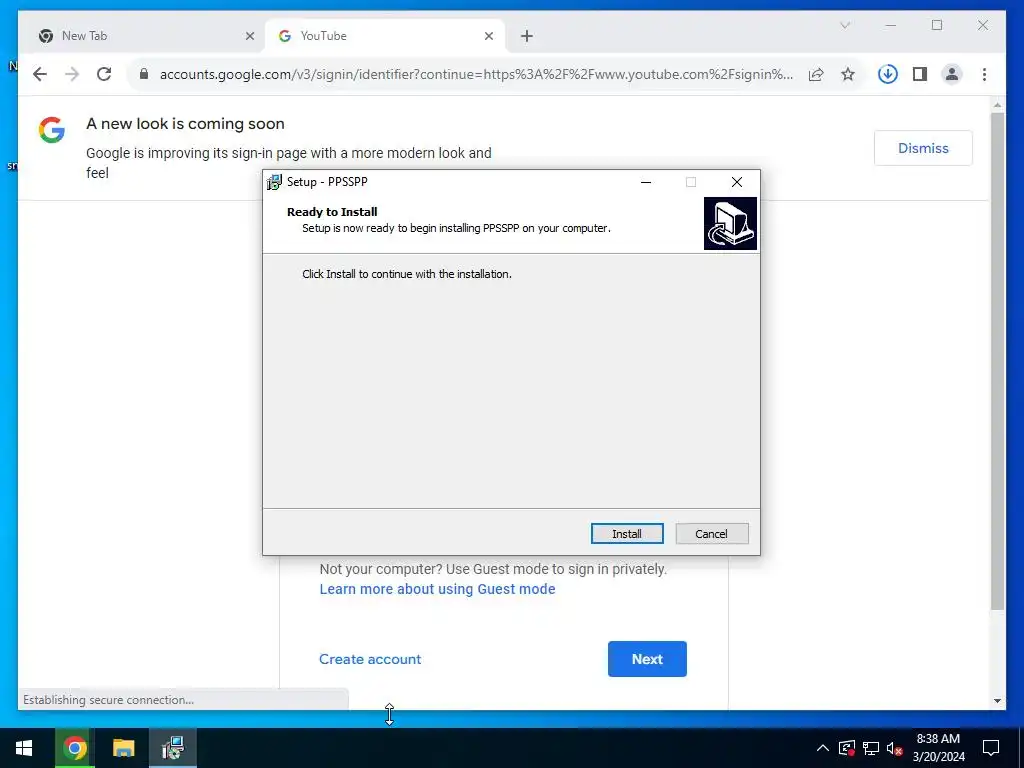
Task: Click the Chrome page vertical scrollbar
Action: pyautogui.click(x=997, y=361)
